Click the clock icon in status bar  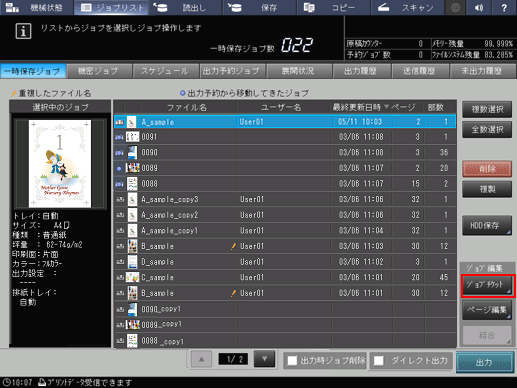coord(6,382)
